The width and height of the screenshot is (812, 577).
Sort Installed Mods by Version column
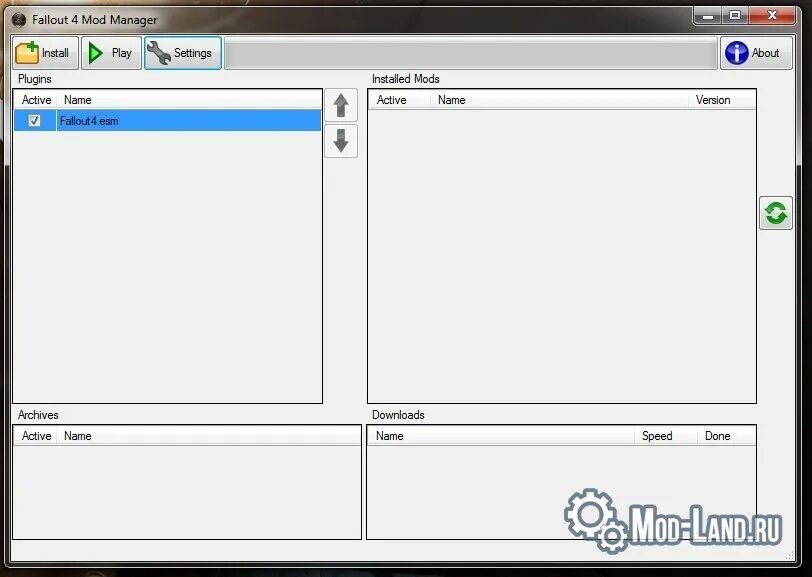pos(721,100)
